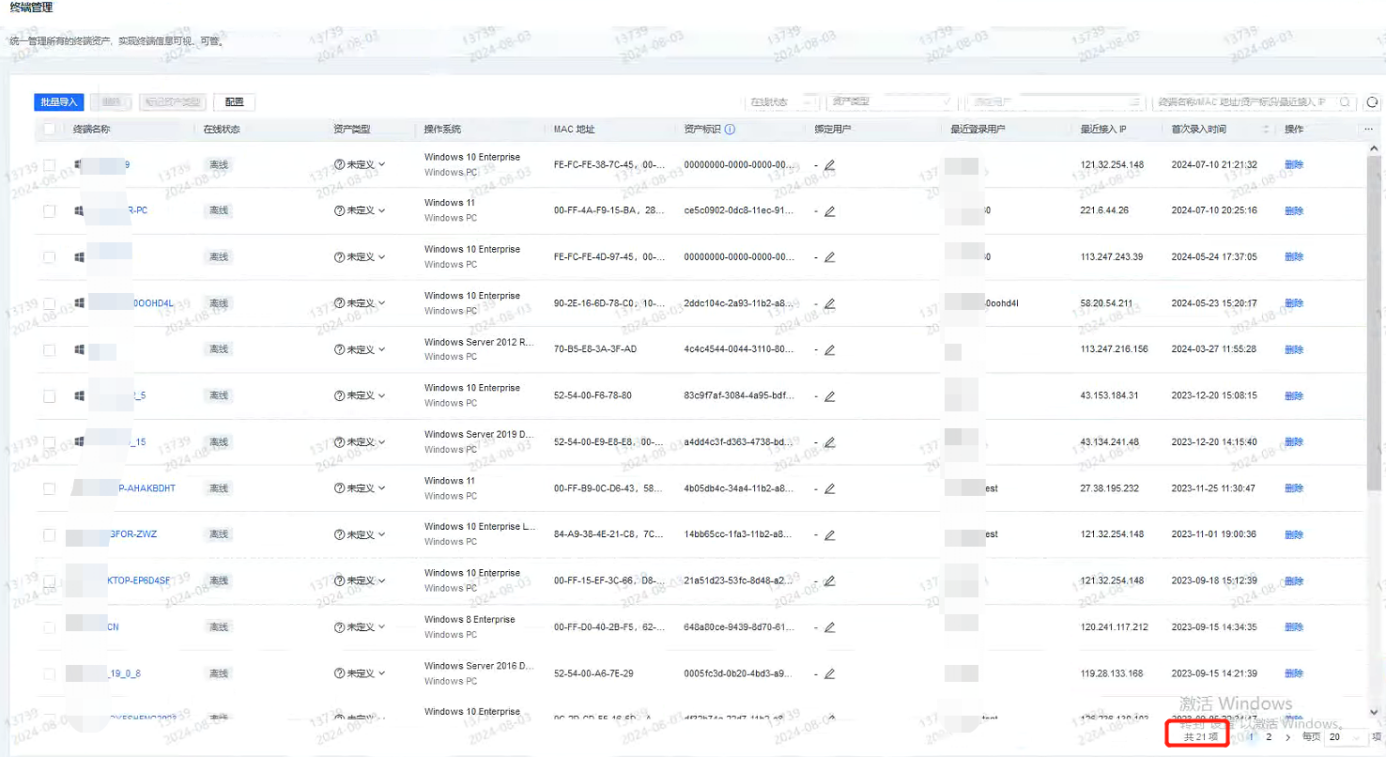
Task: Check the row with IP 221.6.44.26
Action: coord(49,211)
